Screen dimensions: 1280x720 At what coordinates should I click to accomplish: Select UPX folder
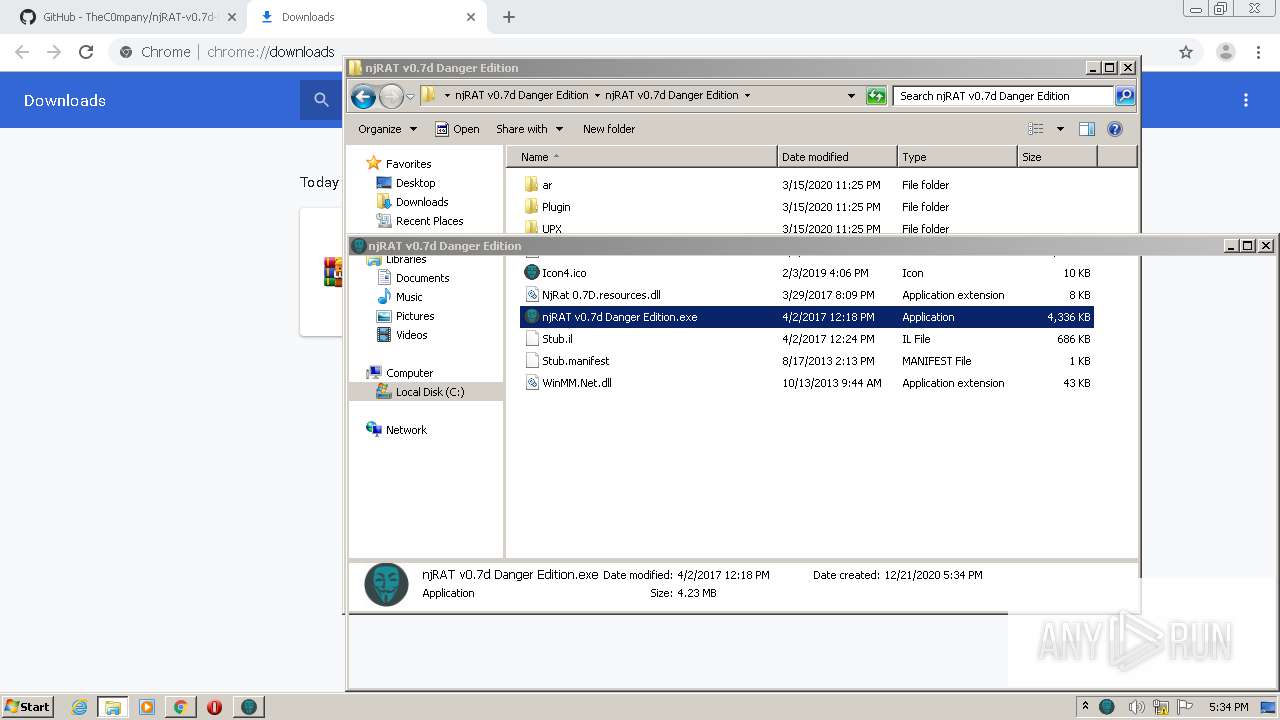[x=551, y=228]
